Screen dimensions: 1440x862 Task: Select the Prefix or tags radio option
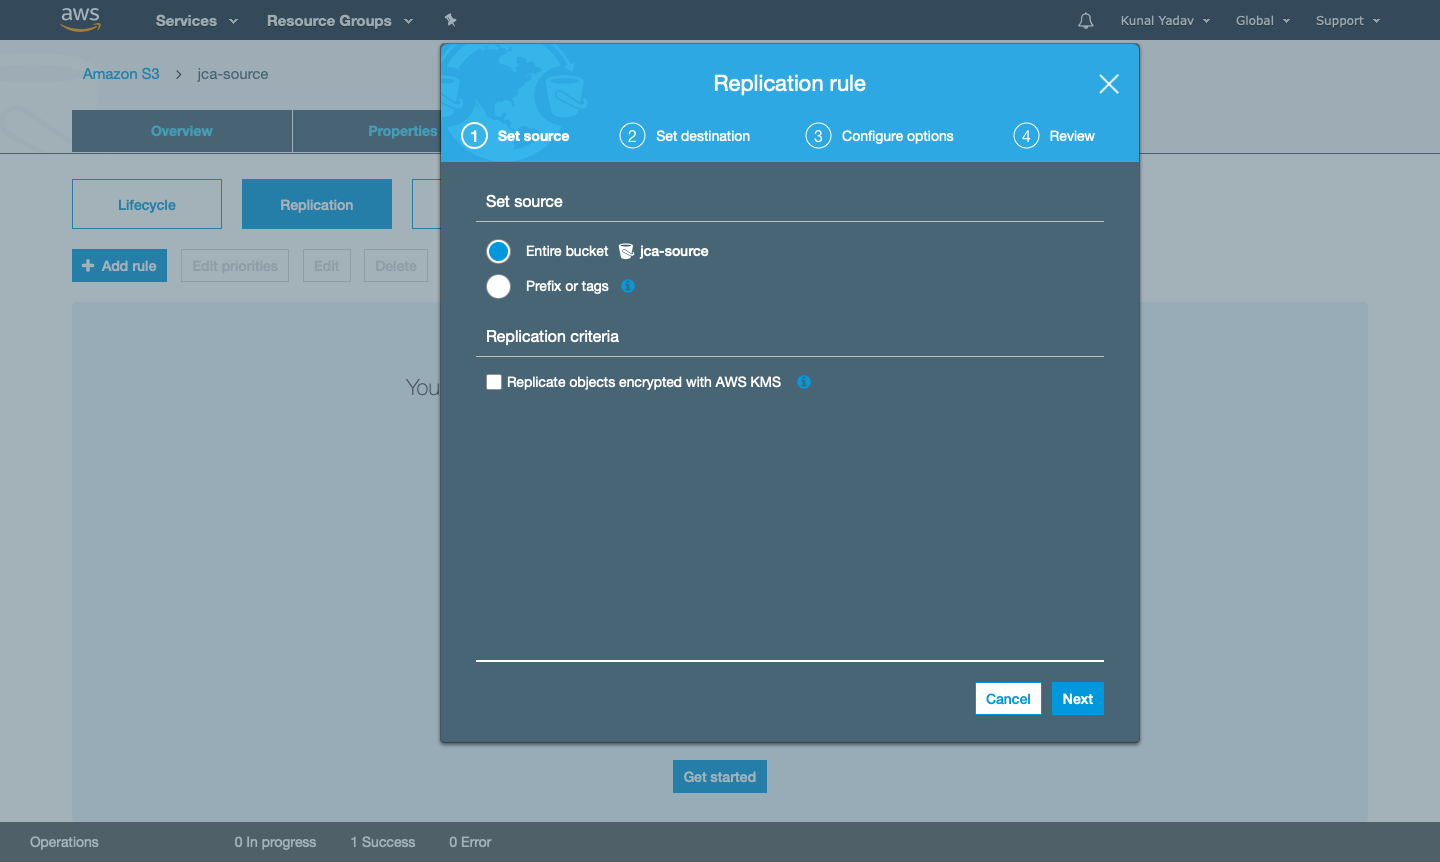498,286
